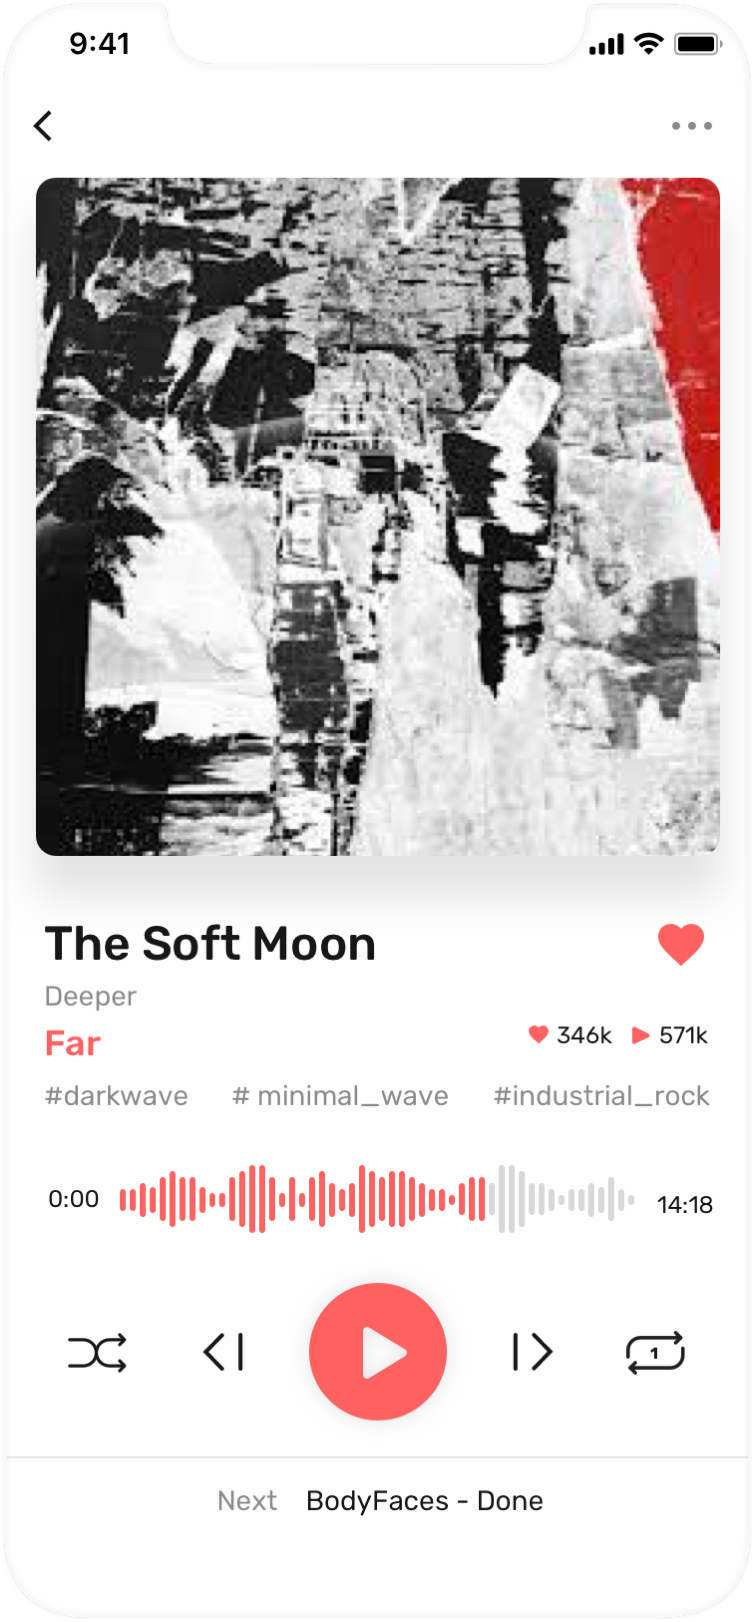Click the small play icon beside 571k

[641, 1035]
